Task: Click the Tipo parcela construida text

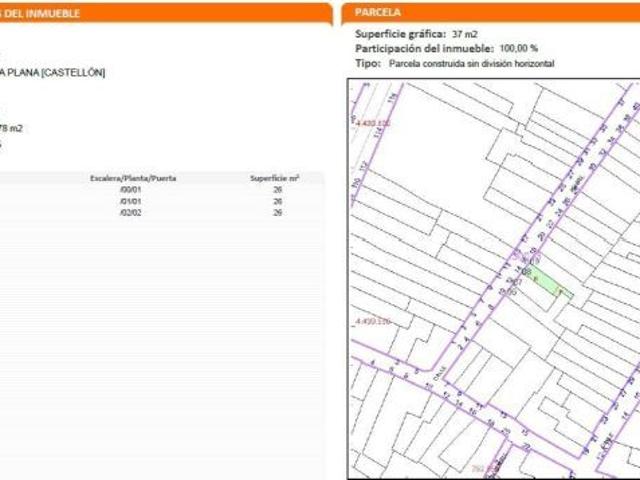Action: [471, 64]
